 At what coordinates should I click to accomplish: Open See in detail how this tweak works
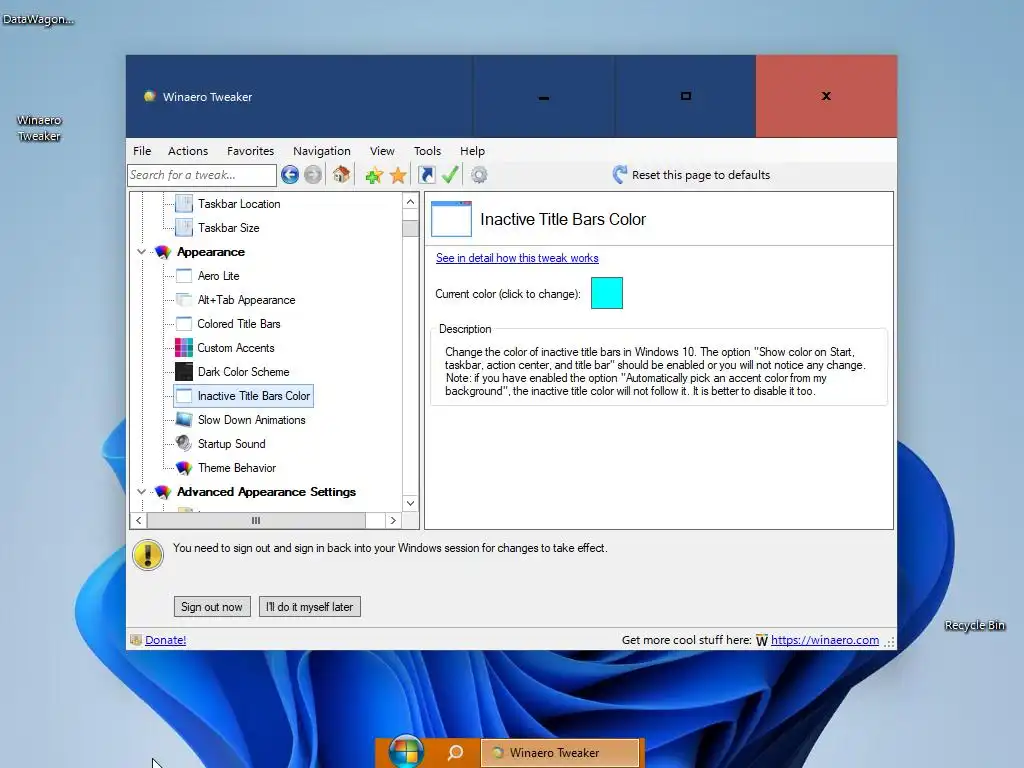(517, 258)
